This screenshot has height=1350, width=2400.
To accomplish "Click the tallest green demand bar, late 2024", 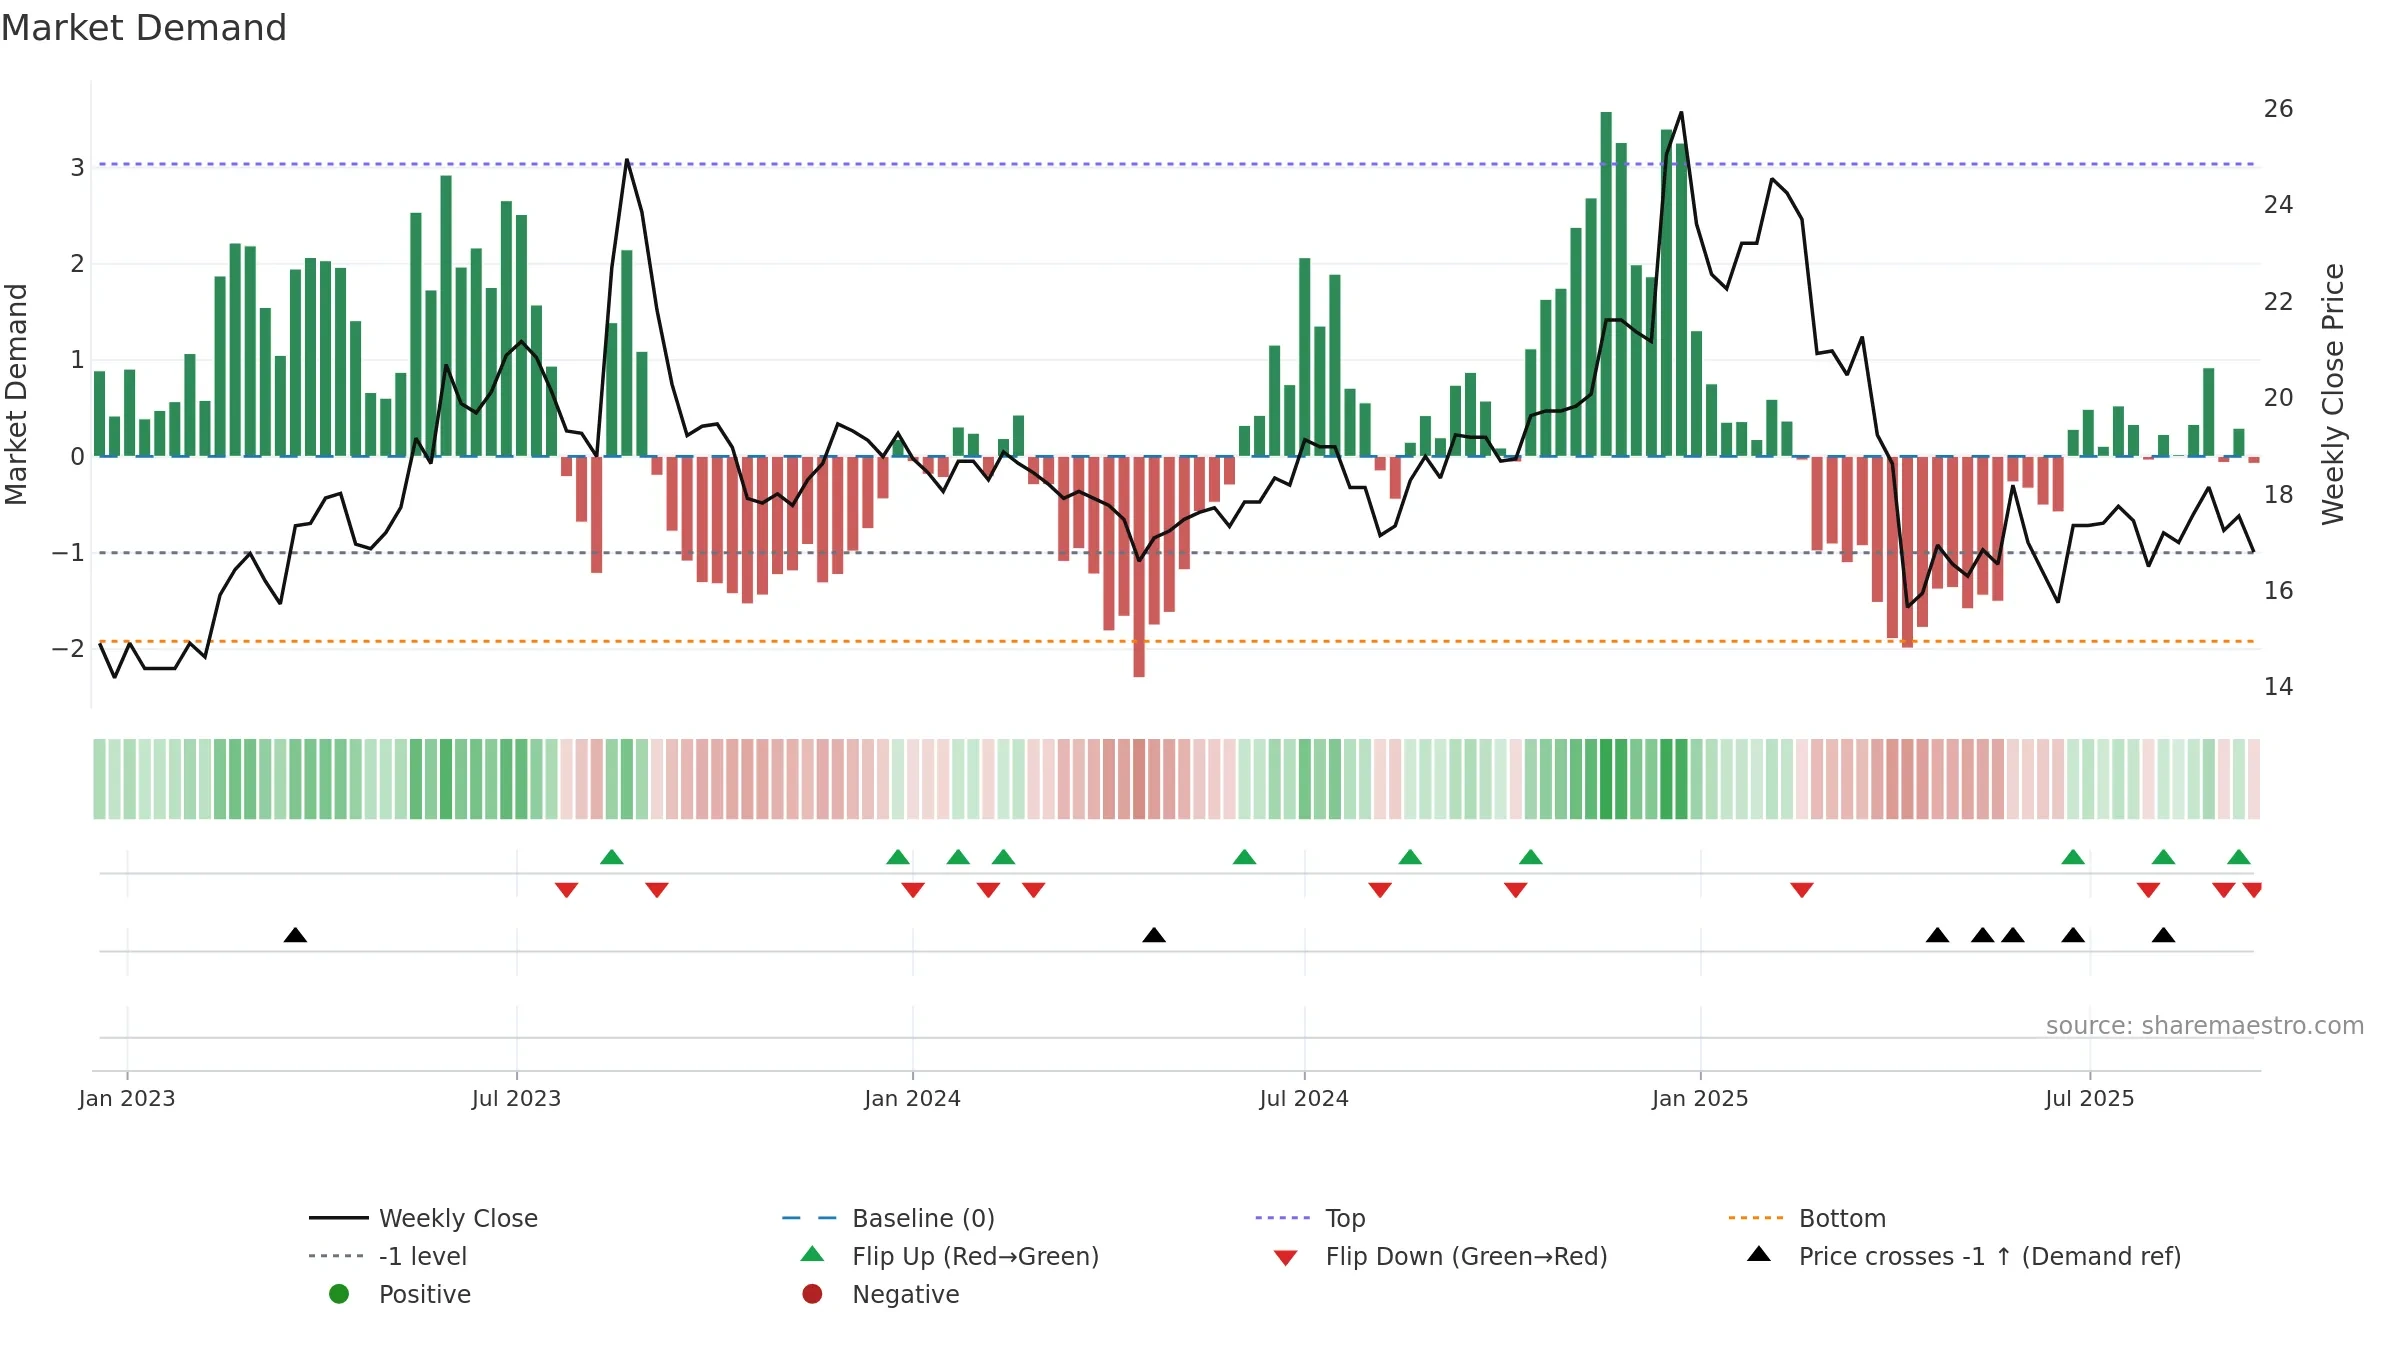I will tap(1606, 284).
